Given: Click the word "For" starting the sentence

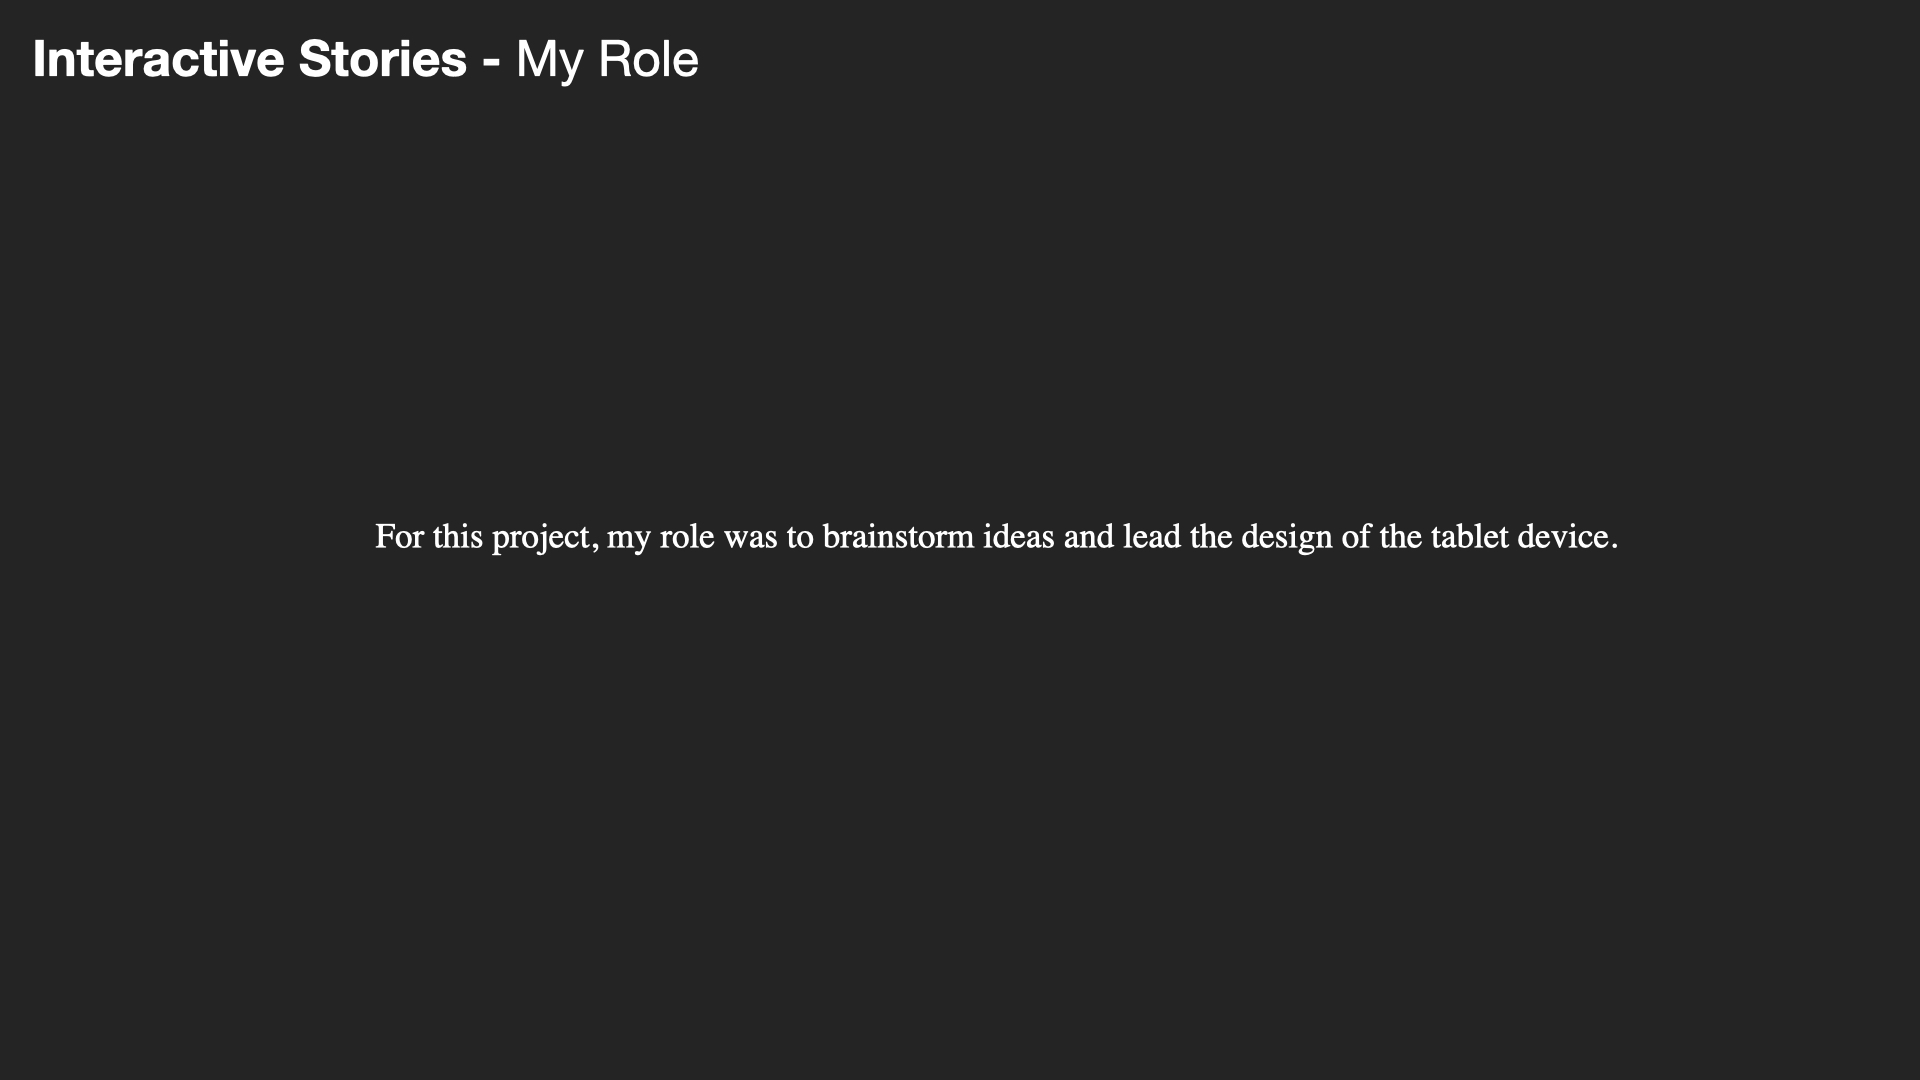Looking at the screenshot, I should [399, 537].
